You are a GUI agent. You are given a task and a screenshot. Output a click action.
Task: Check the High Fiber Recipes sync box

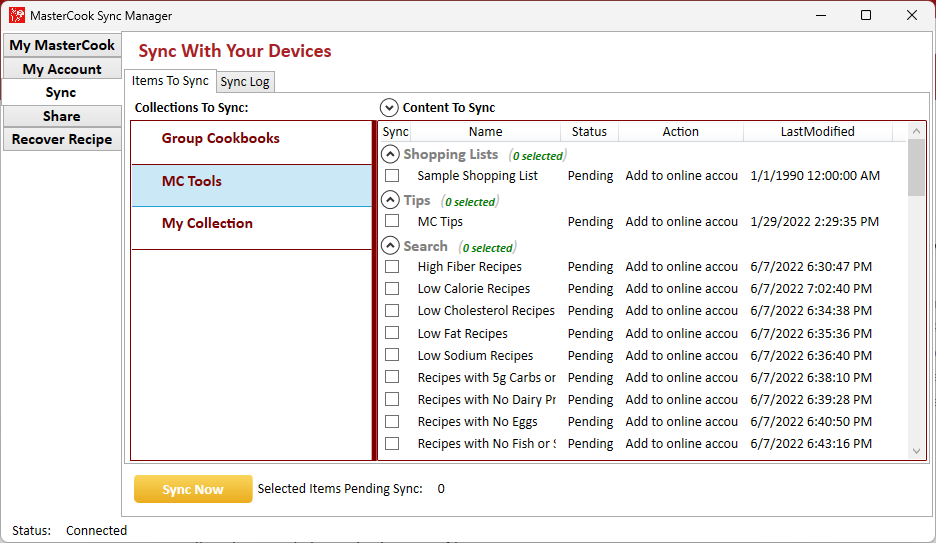pyautogui.click(x=392, y=266)
